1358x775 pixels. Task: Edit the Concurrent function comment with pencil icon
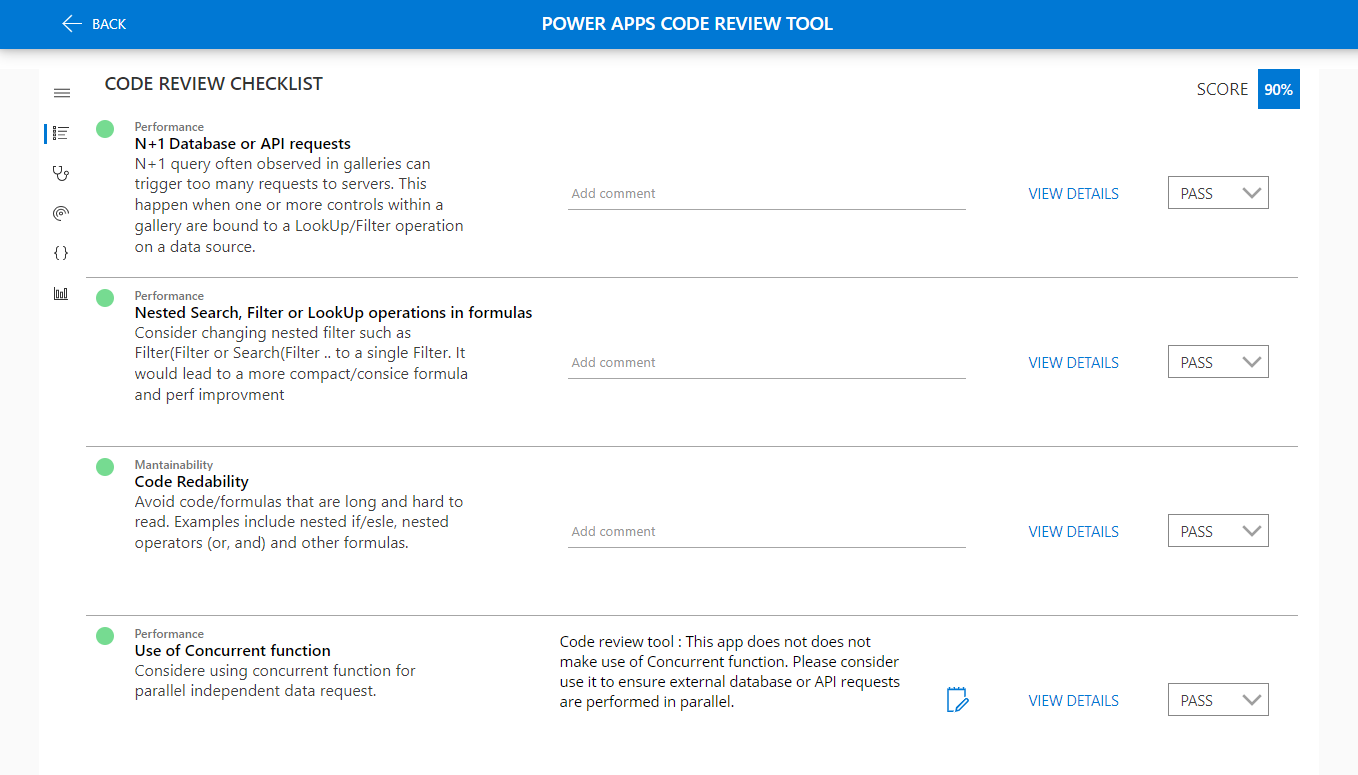pos(957,700)
